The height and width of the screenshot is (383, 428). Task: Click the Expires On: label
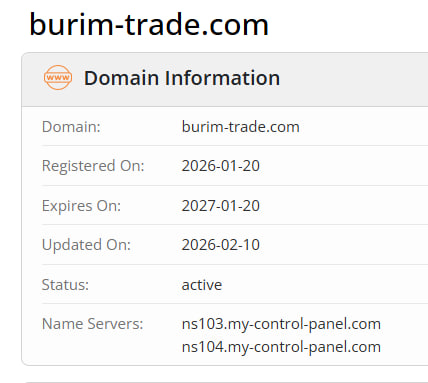[x=81, y=206]
